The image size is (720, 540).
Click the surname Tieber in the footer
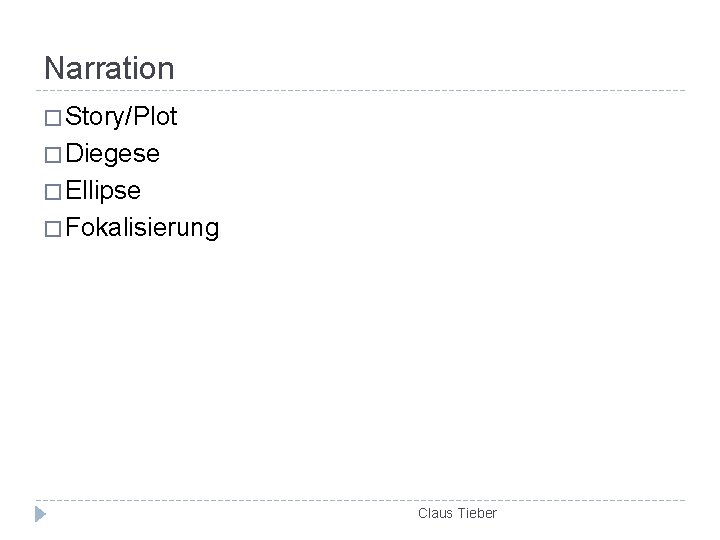tap(478, 513)
